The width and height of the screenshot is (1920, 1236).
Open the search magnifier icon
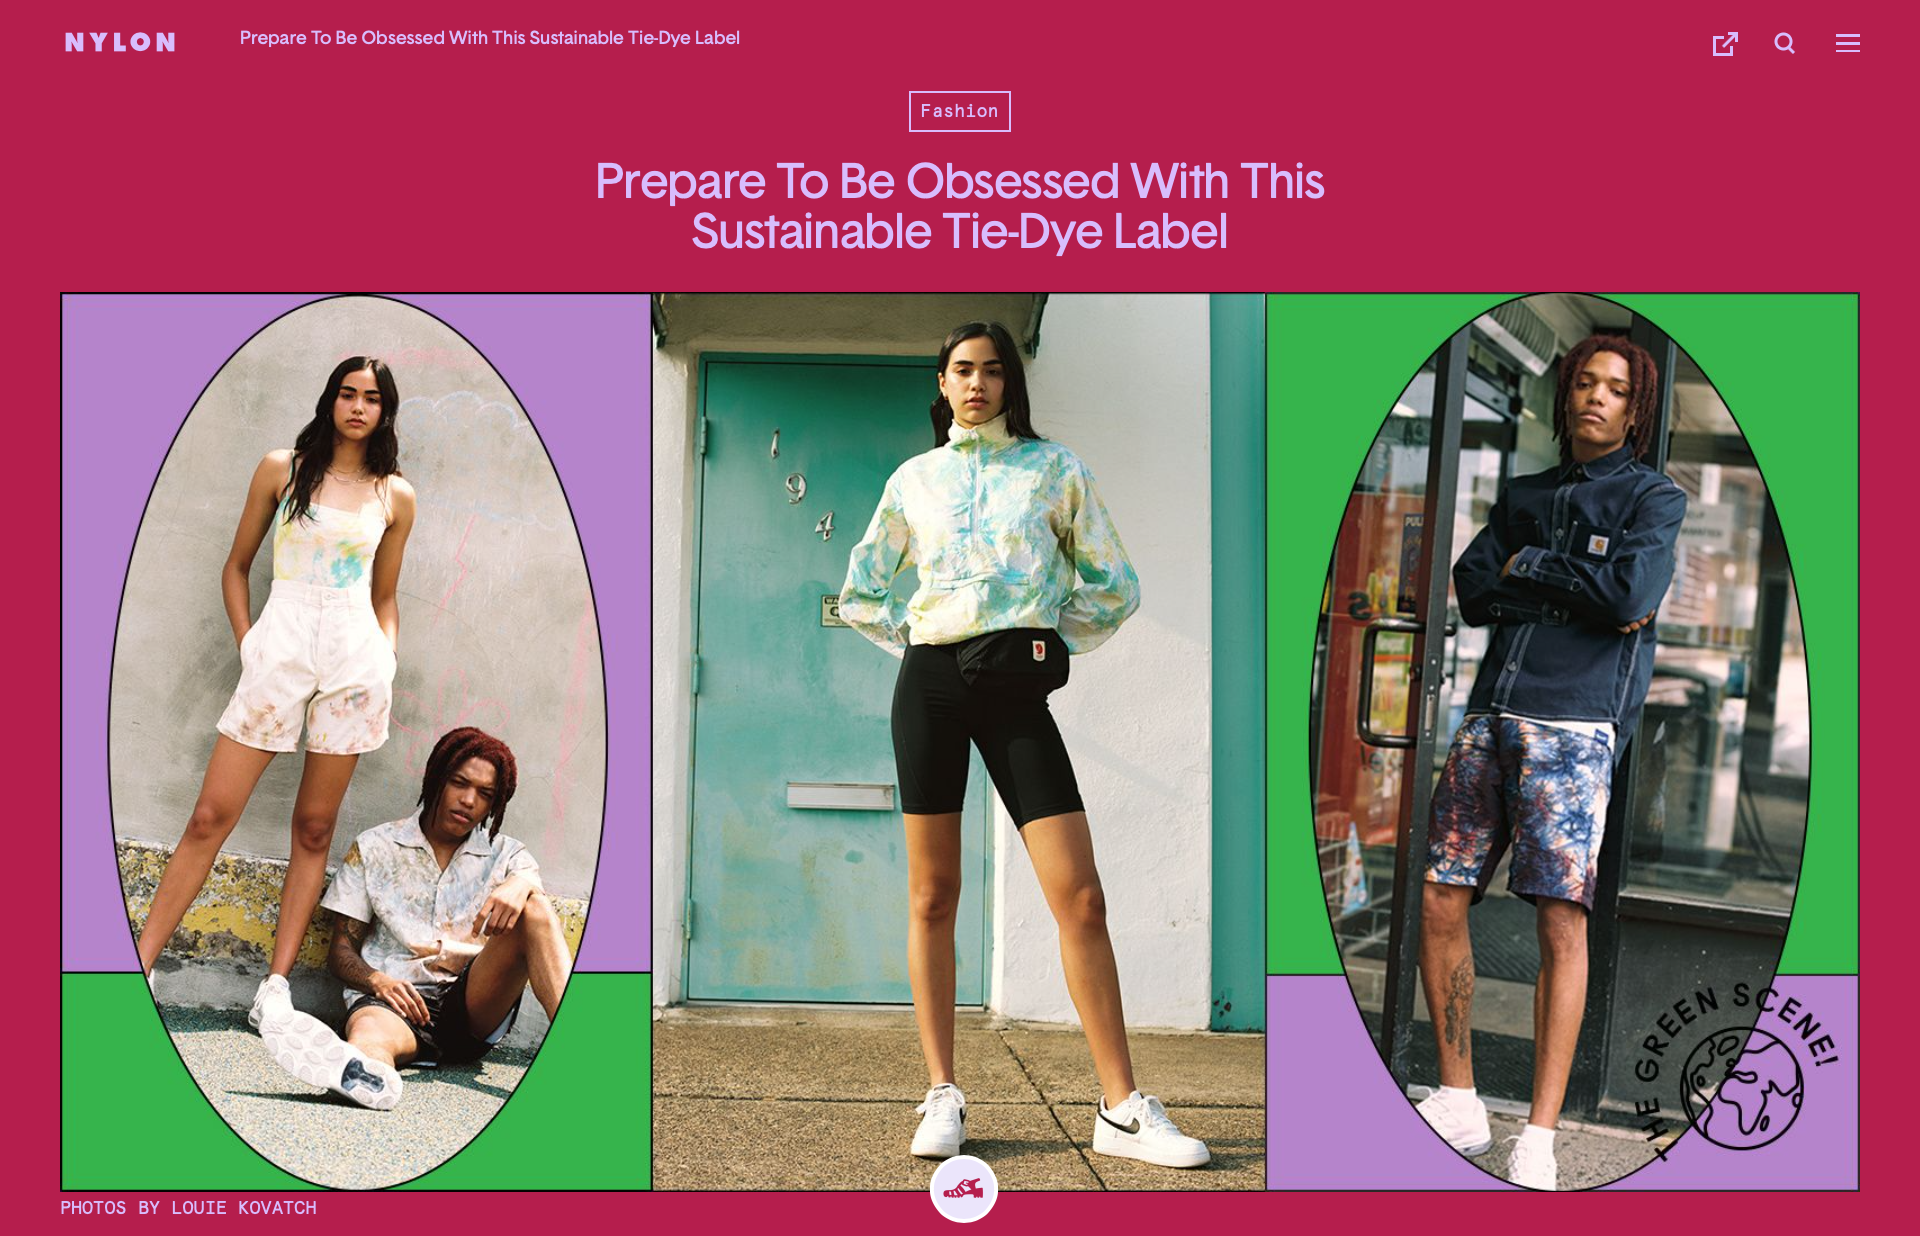coord(1785,43)
